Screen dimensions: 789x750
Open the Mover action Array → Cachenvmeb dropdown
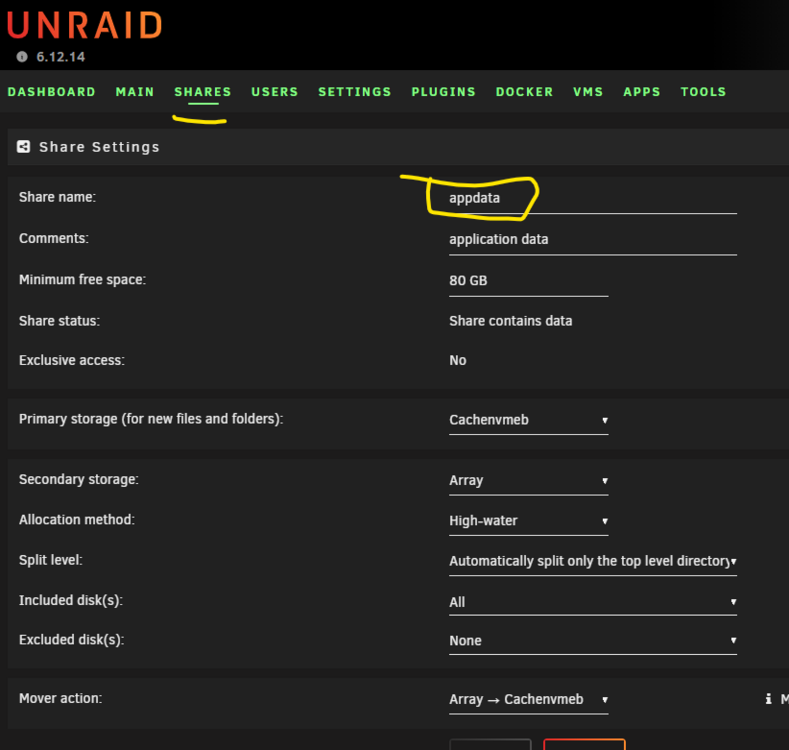[528, 699]
